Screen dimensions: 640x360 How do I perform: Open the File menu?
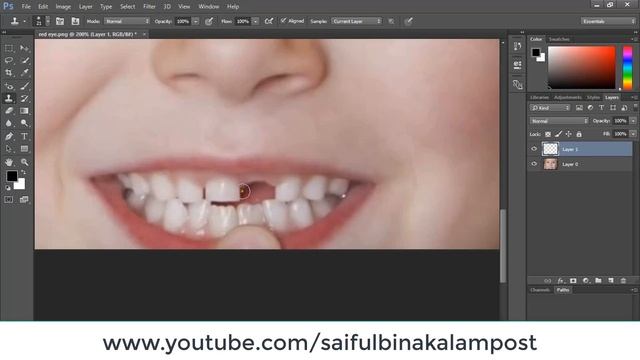pos(26,7)
